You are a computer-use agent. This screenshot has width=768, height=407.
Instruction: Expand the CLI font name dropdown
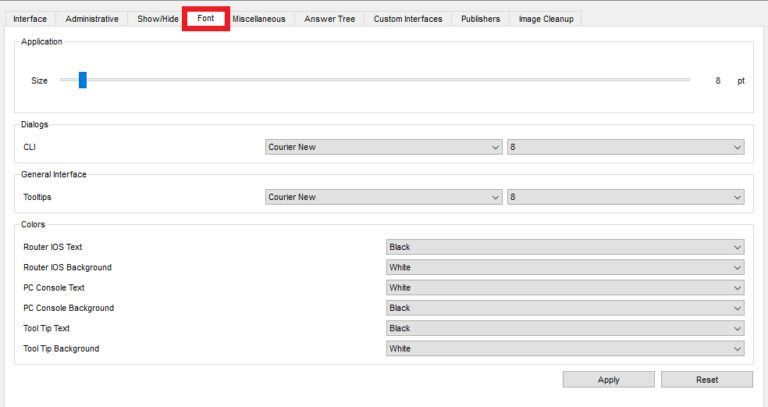coord(383,147)
